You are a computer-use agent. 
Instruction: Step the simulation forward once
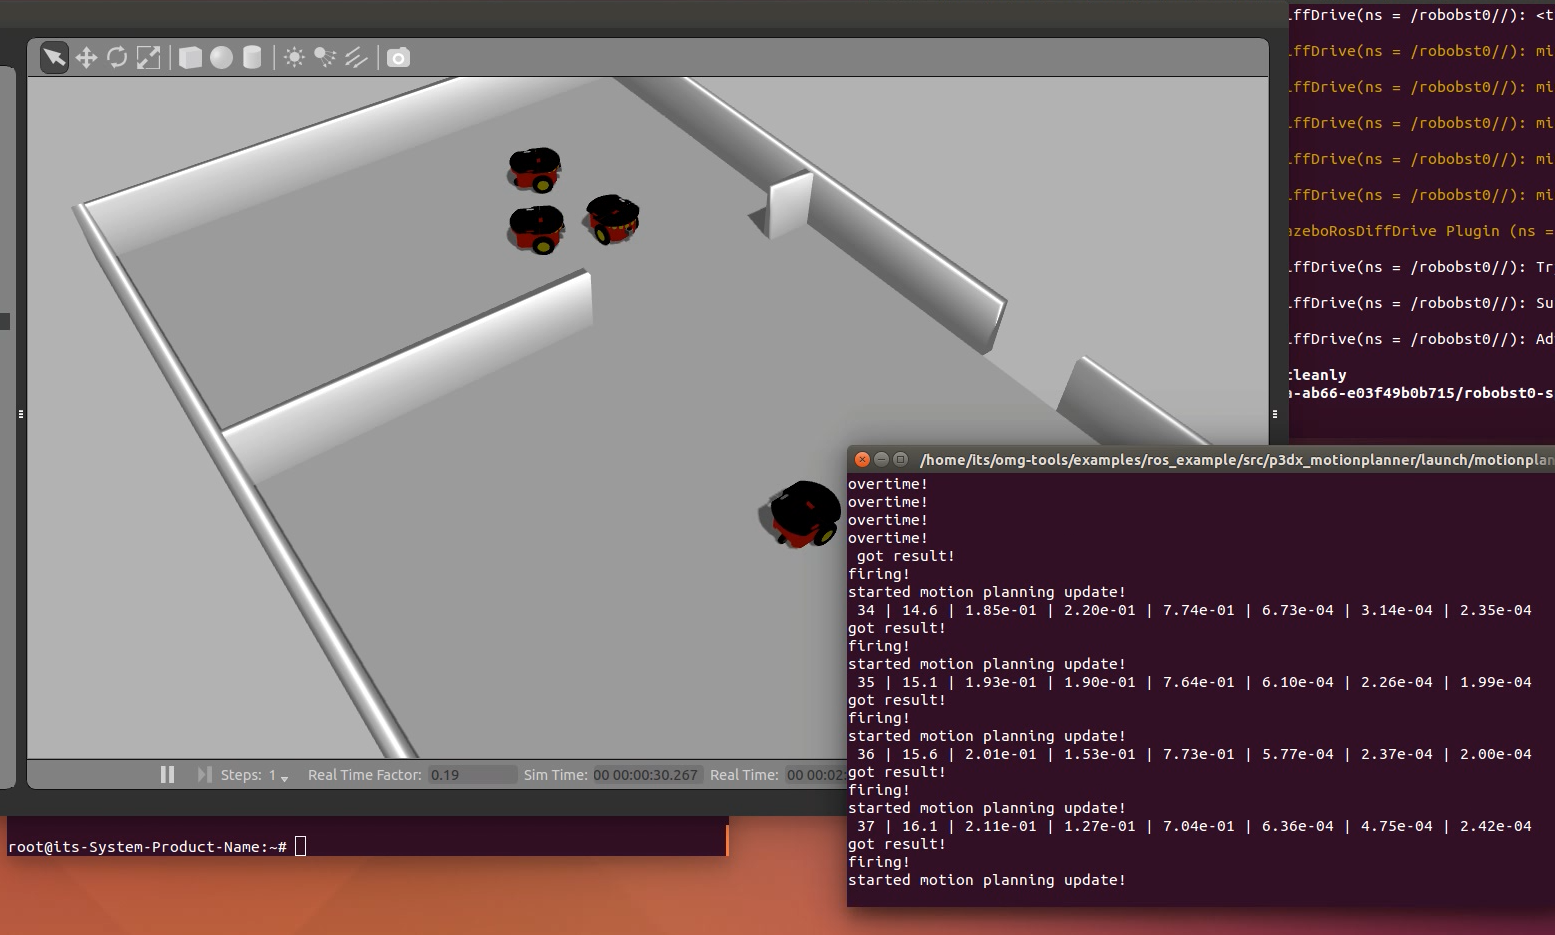[x=204, y=774]
